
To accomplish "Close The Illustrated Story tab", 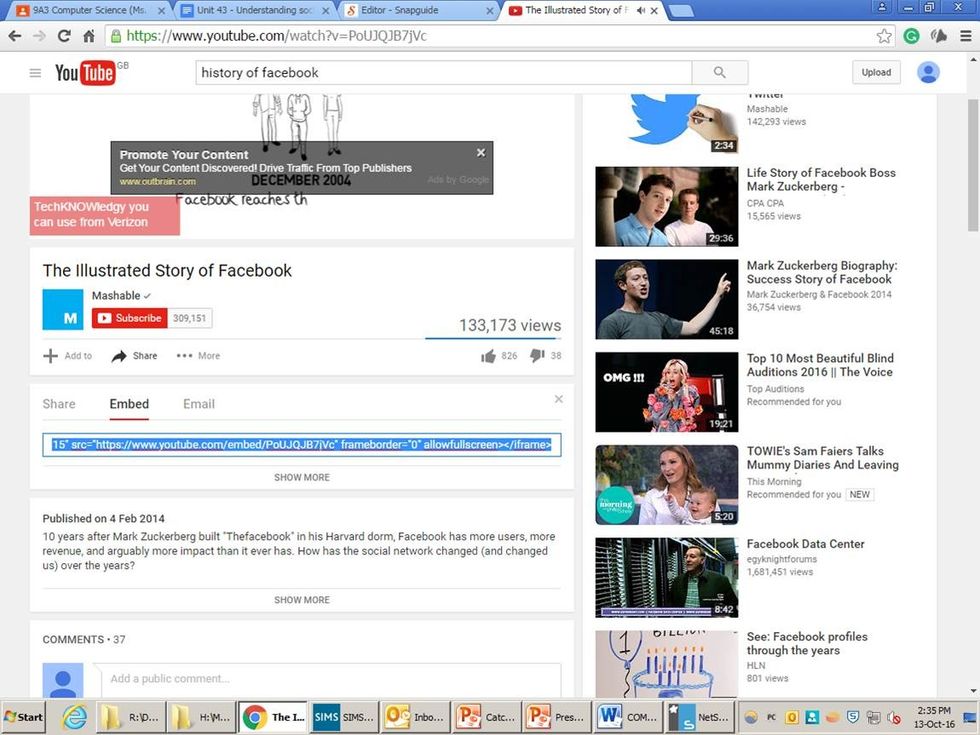I will click(x=654, y=11).
